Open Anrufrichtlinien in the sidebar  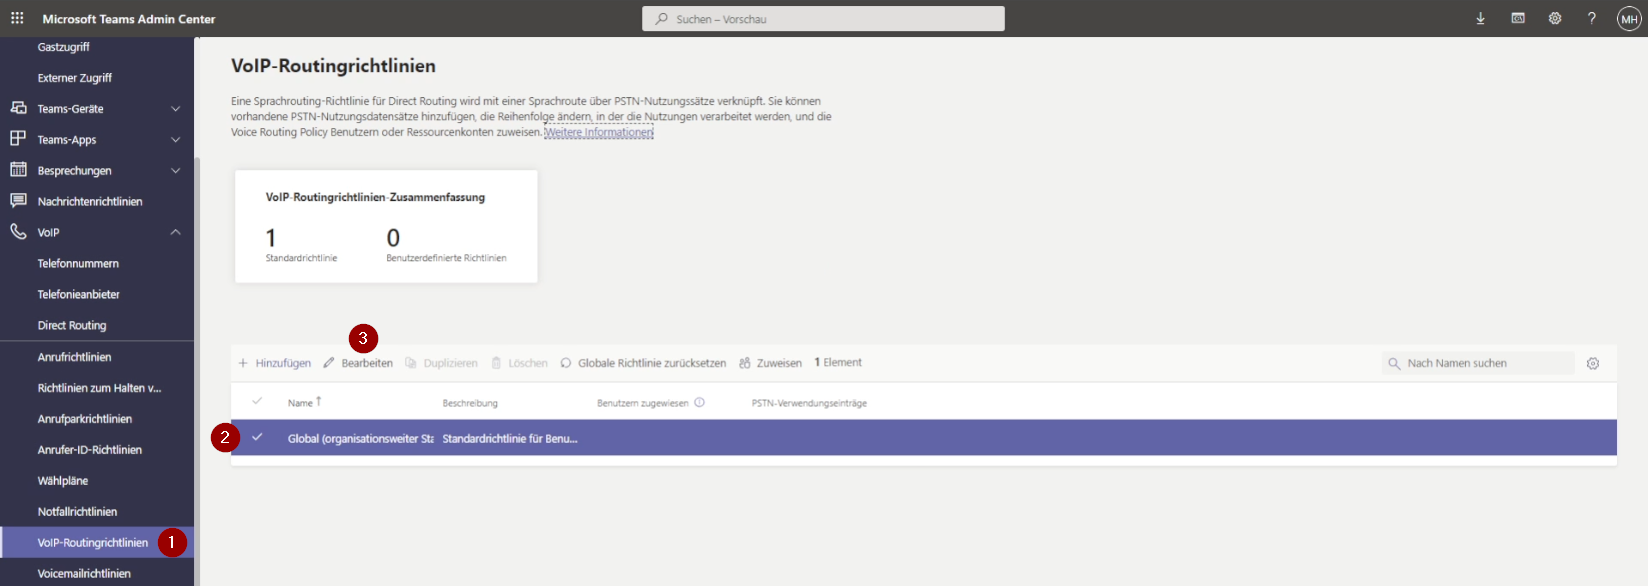75,357
